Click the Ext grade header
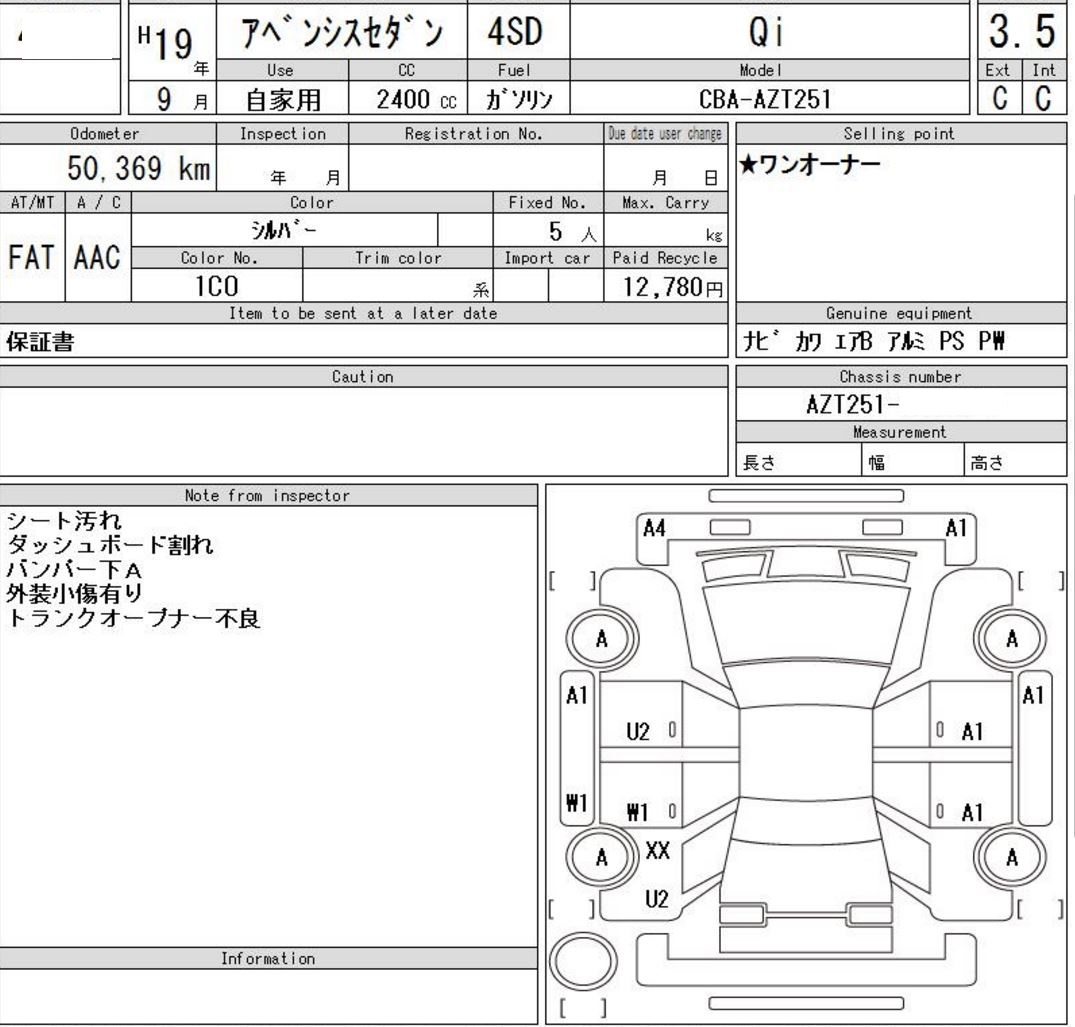 coord(998,70)
